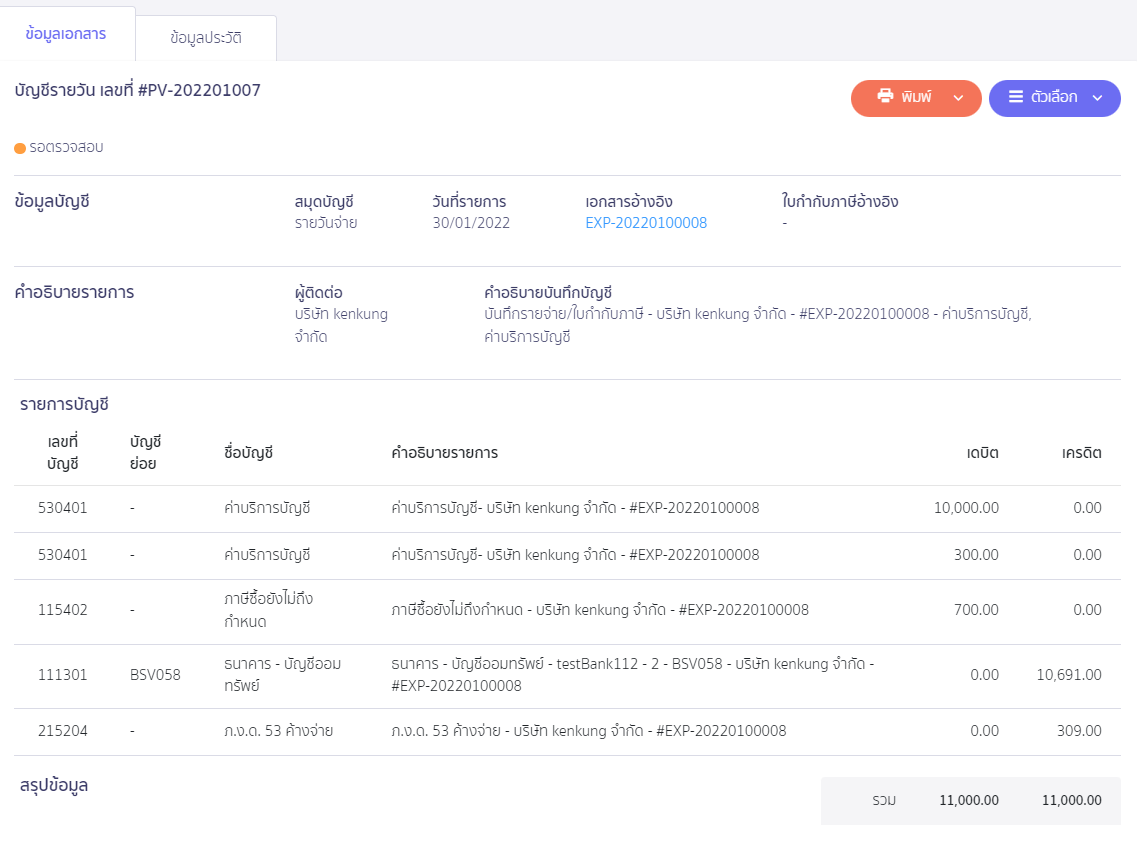Click the รายการบัญชี section heading
The width and height of the screenshot is (1137, 848).
click(64, 405)
